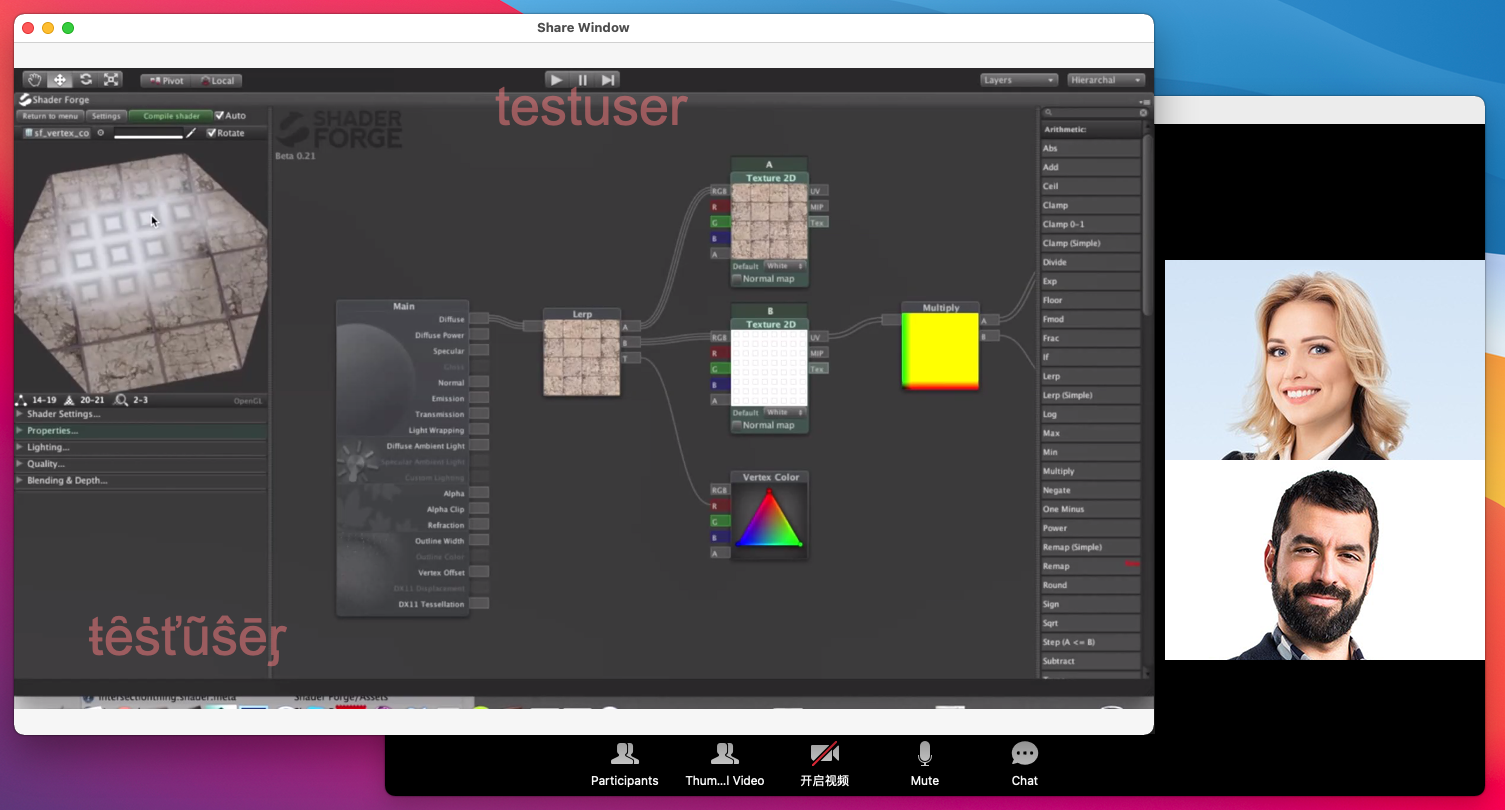Image resolution: width=1505 pixels, height=810 pixels.
Task: Expand the Shader Settings section
Action: (x=63, y=414)
